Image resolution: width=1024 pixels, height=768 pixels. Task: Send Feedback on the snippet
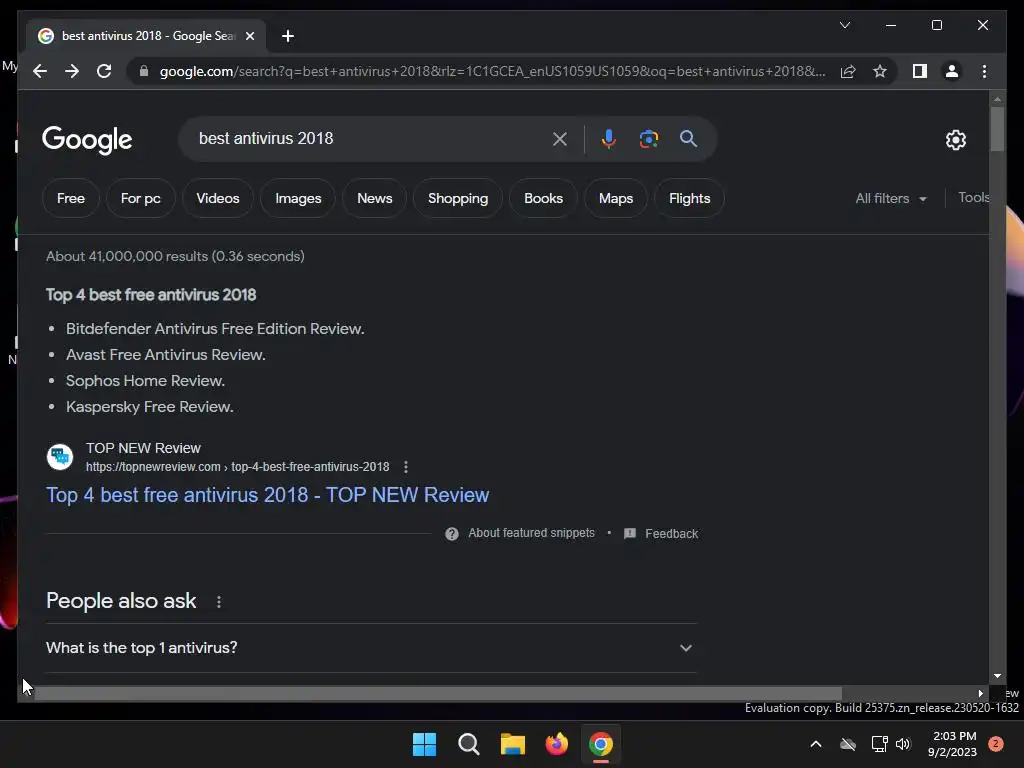pyautogui.click(x=661, y=534)
